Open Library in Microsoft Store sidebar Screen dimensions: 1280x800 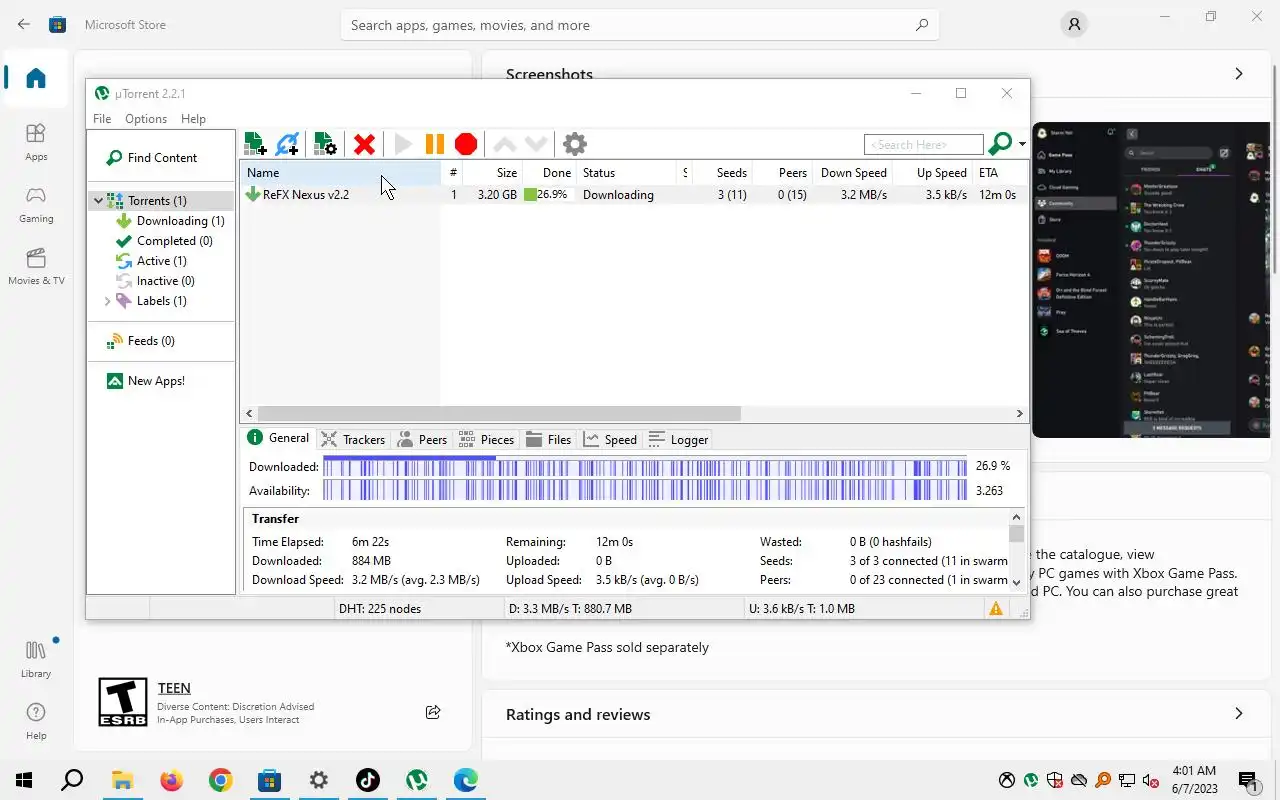pyautogui.click(x=36, y=659)
